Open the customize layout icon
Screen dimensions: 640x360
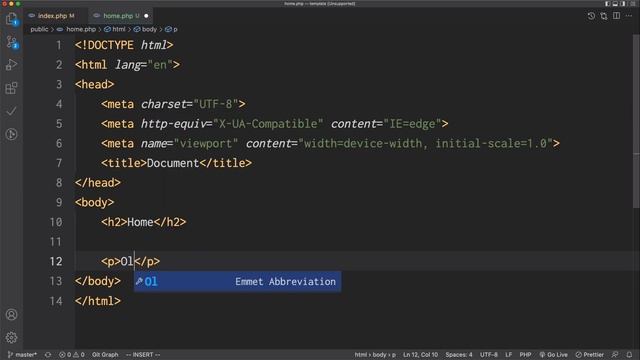(632, 4)
